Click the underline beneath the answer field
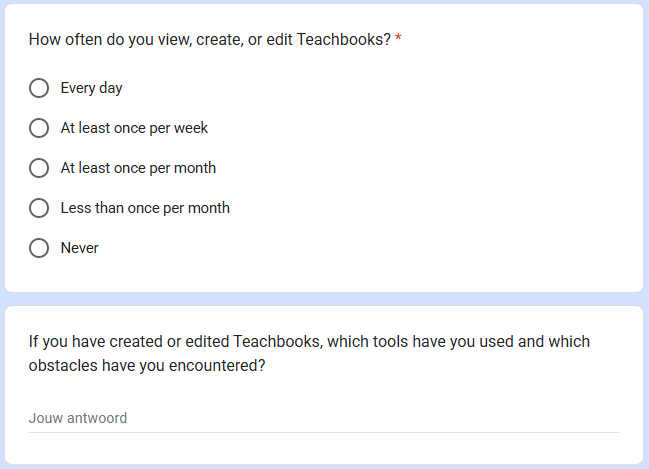The height and width of the screenshot is (469, 649). 323,433
